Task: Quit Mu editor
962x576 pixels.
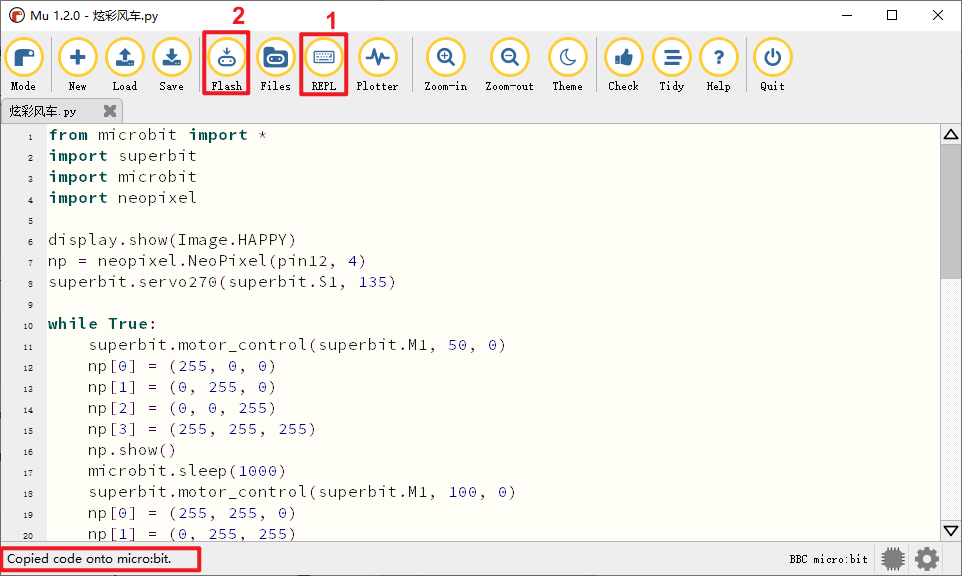Action: pyautogui.click(x=772, y=64)
